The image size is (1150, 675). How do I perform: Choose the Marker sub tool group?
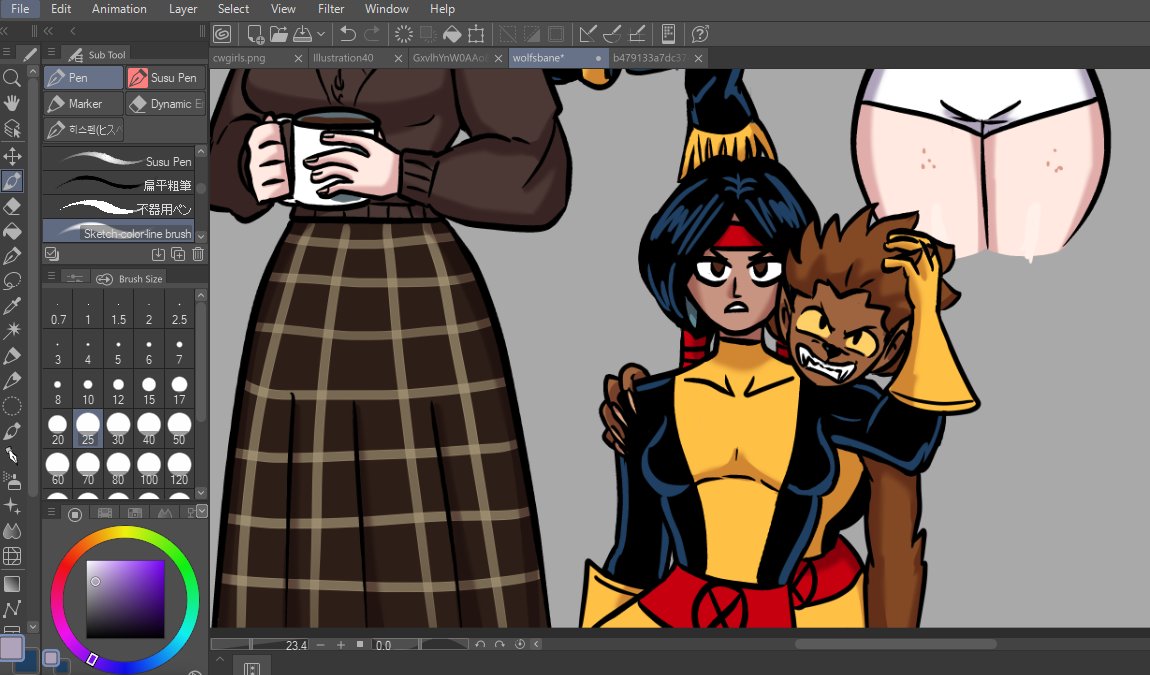click(x=83, y=104)
